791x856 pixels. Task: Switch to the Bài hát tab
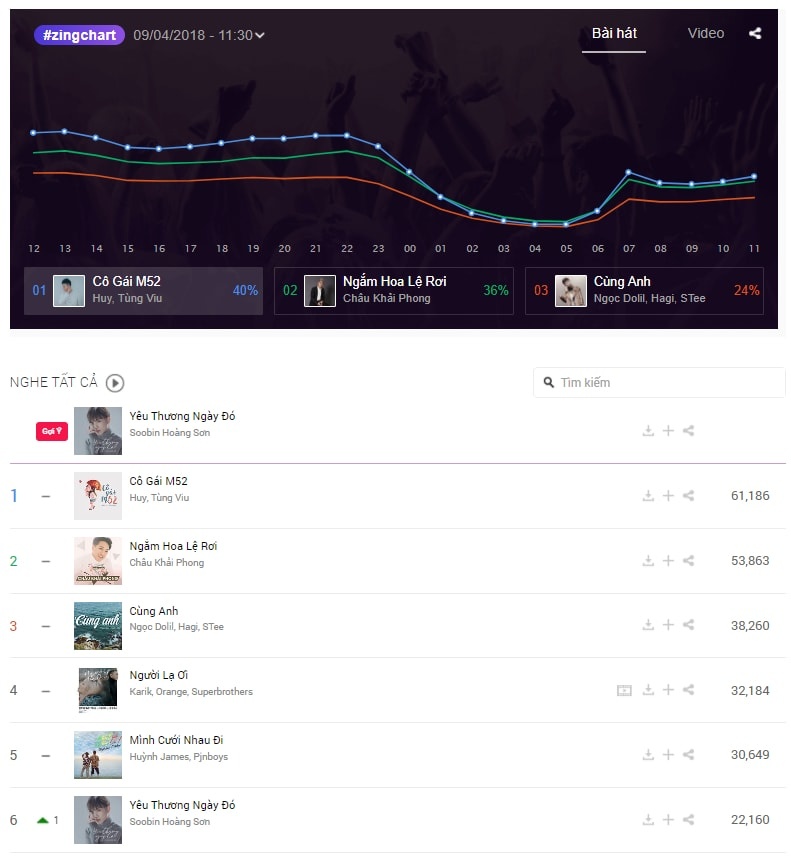coord(614,34)
